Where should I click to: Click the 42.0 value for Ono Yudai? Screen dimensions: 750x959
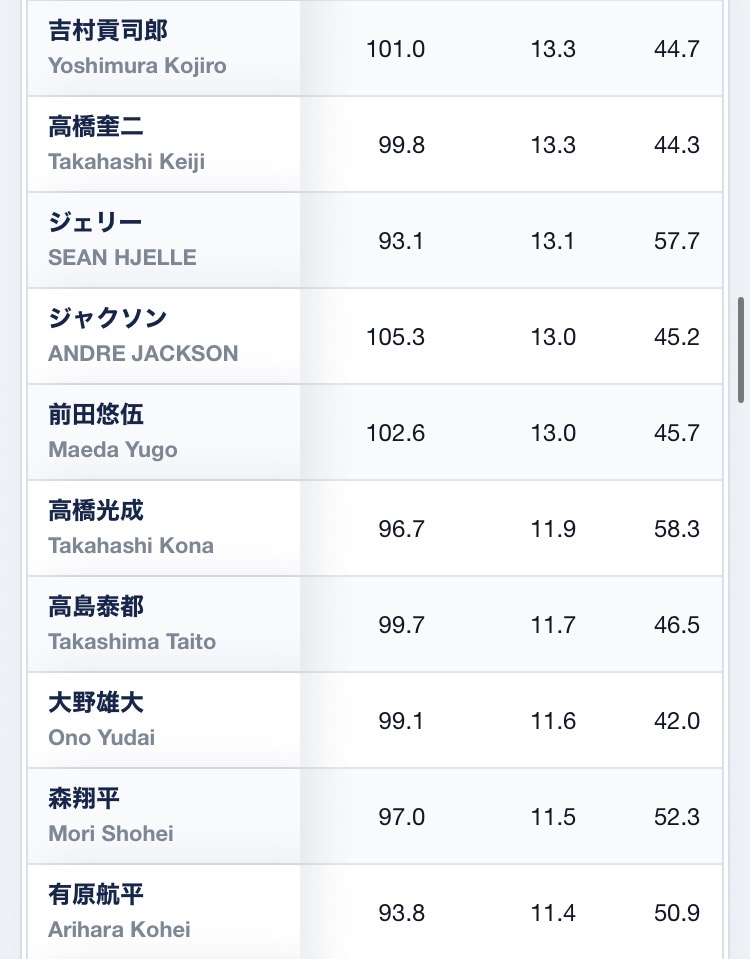pos(677,721)
